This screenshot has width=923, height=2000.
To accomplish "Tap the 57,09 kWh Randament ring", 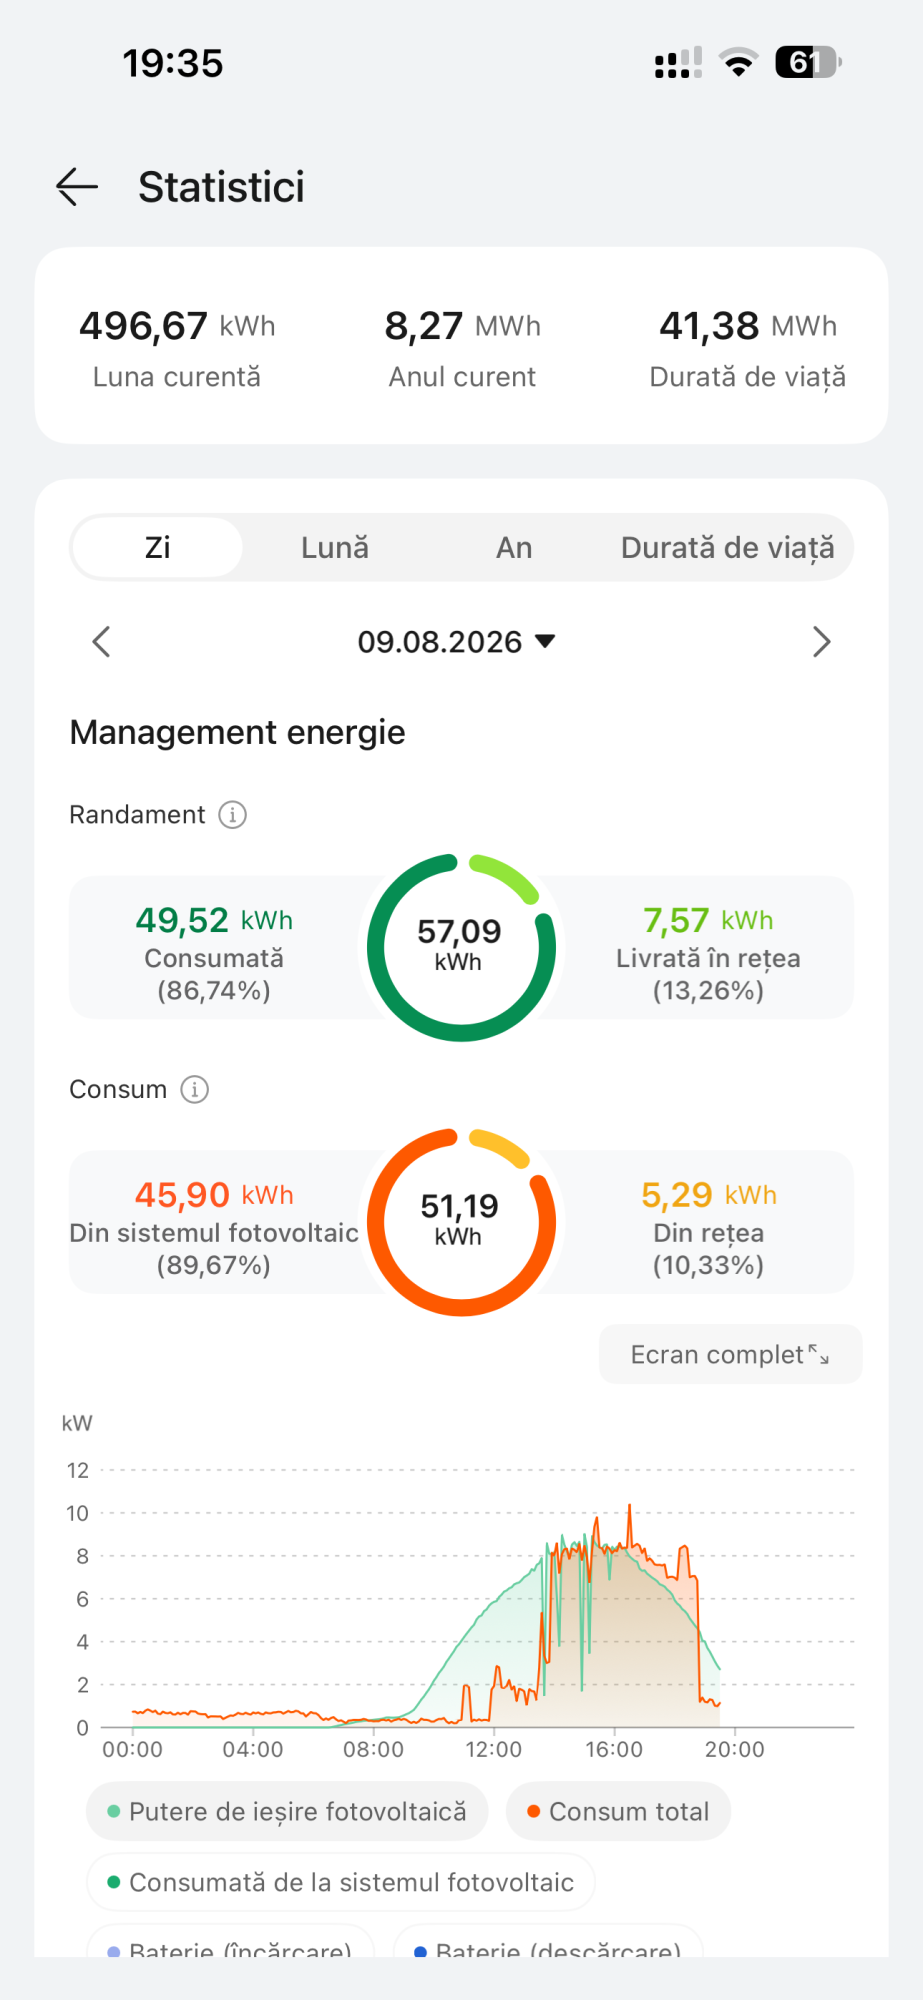I will pyautogui.click(x=461, y=947).
